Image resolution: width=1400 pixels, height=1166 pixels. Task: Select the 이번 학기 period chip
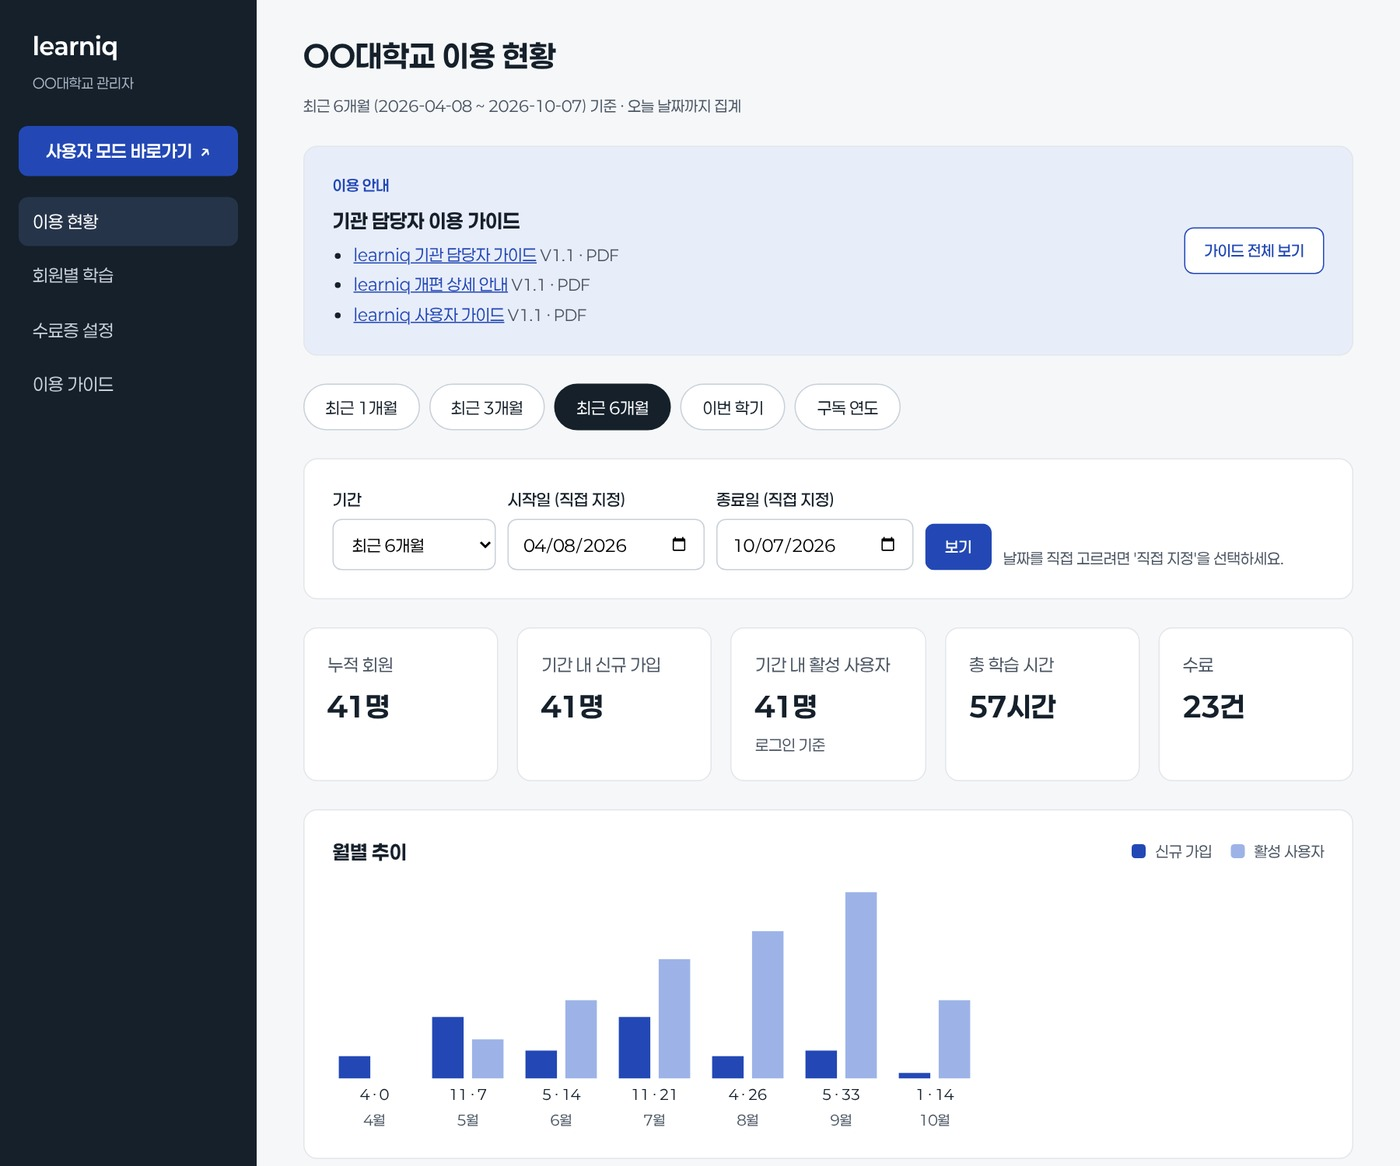(x=732, y=407)
